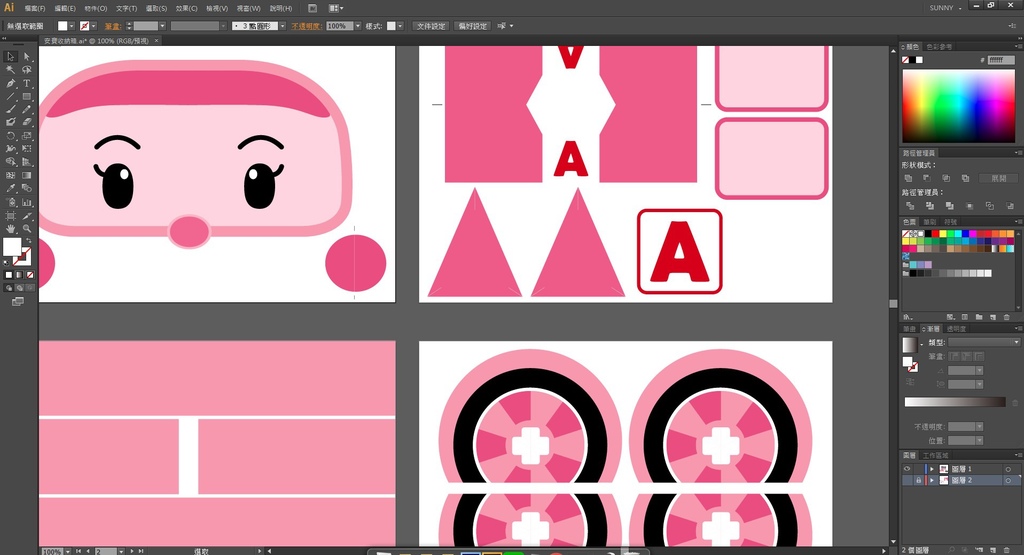Select the Hand tool

click(11, 228)
